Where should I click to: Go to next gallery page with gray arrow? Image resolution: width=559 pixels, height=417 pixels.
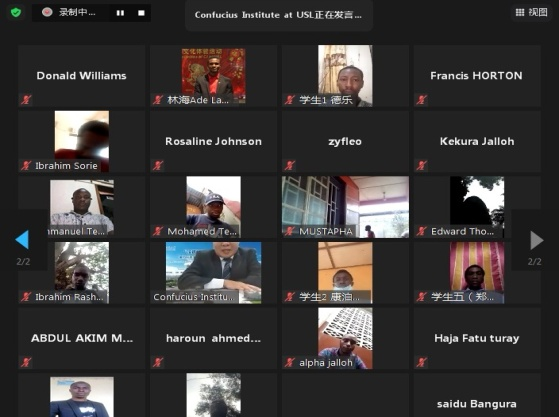[537, 240]
